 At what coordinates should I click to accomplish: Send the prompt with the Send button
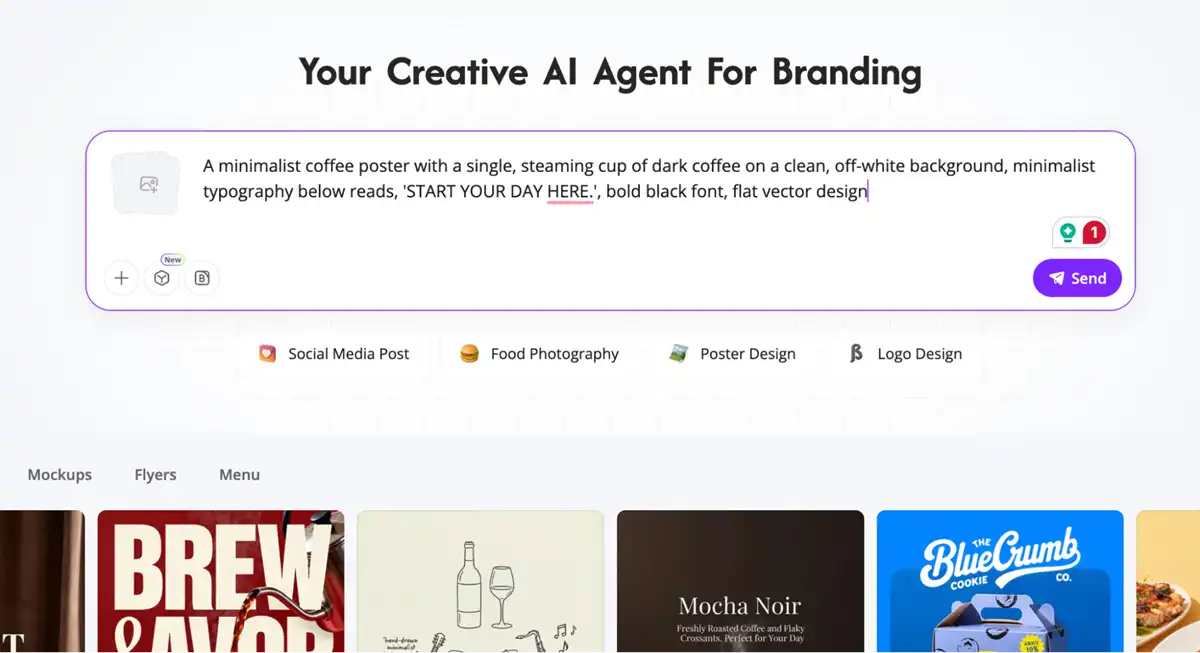pyautogui.click(x=1077, y=278)
